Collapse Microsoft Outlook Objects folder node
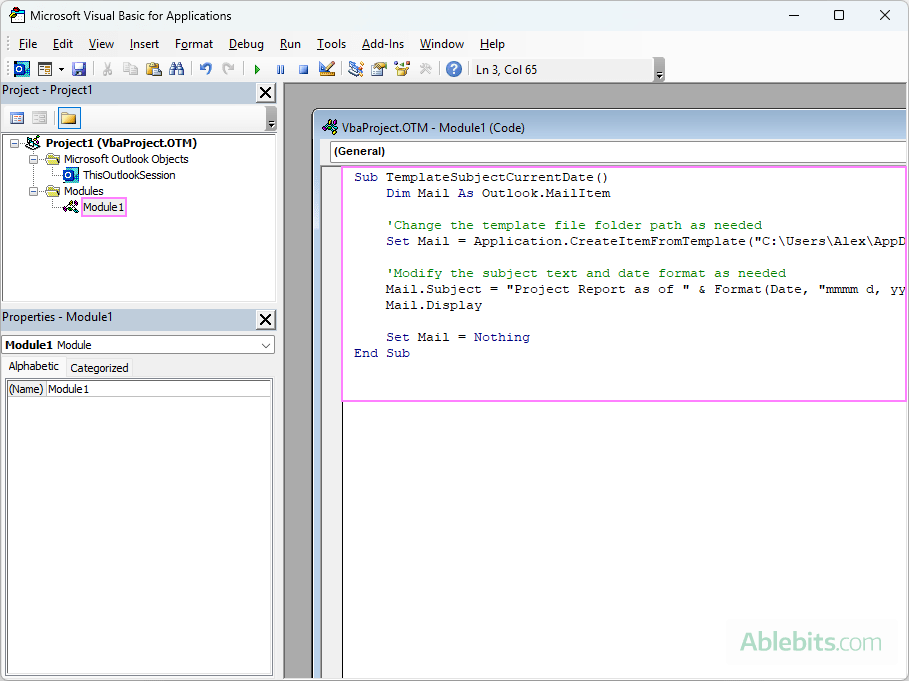Image resolution: width=909 pixels, height=681 pixels. [34, 159]
